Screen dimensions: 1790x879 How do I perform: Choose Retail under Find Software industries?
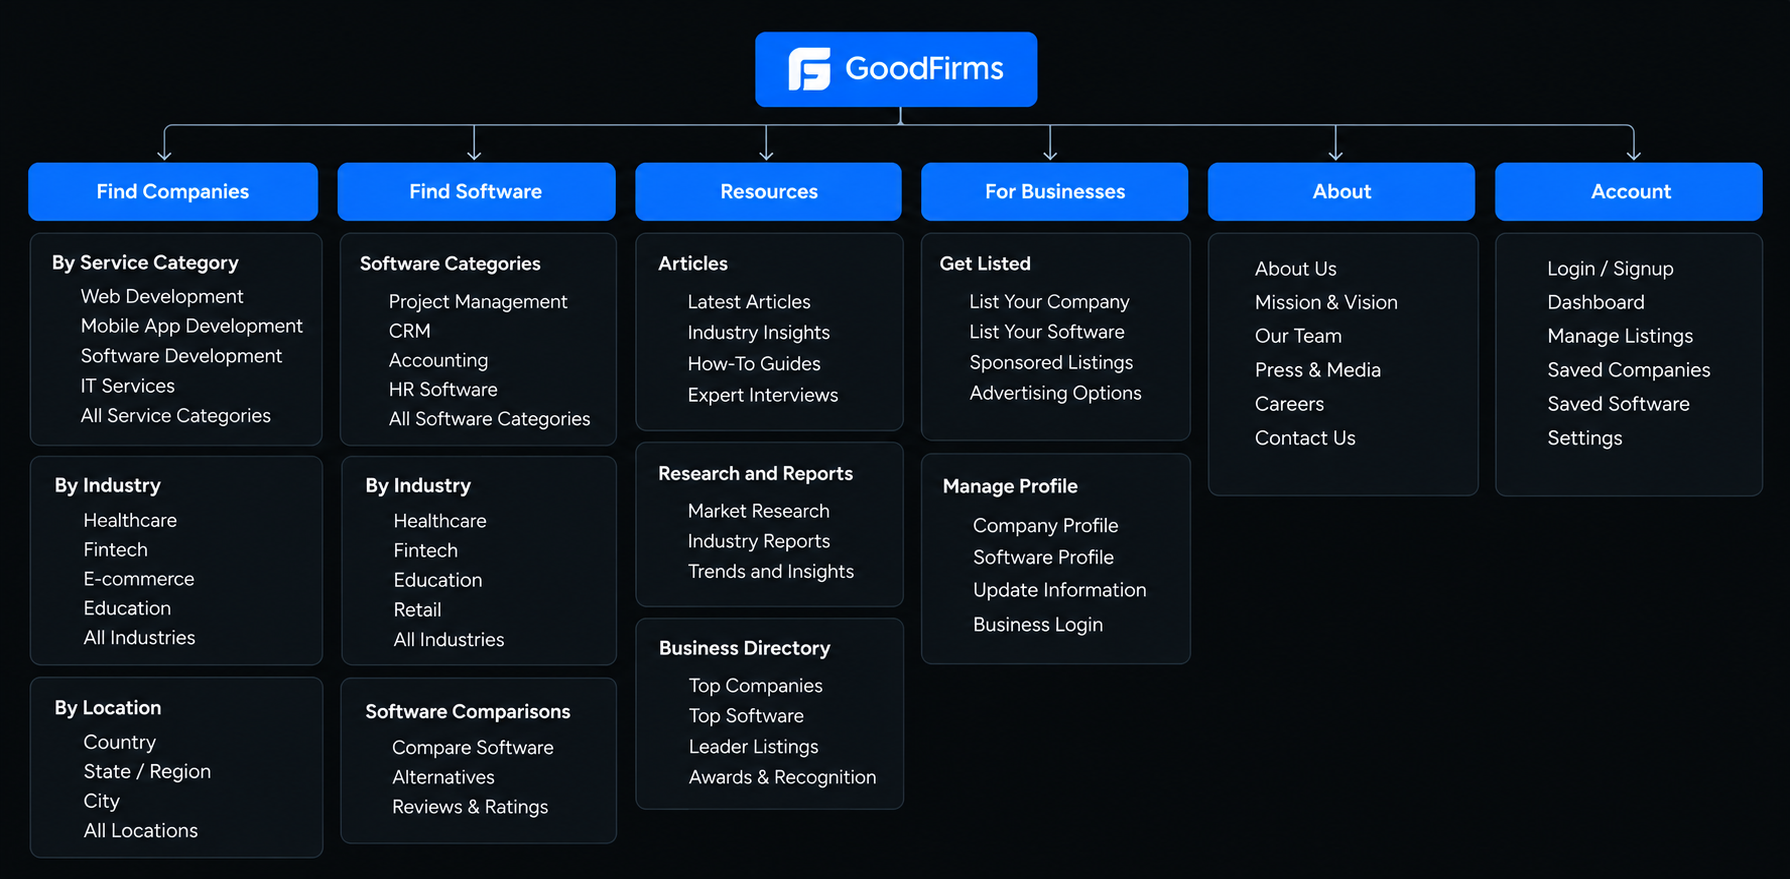pyautogui.click(x=417, y=610)
